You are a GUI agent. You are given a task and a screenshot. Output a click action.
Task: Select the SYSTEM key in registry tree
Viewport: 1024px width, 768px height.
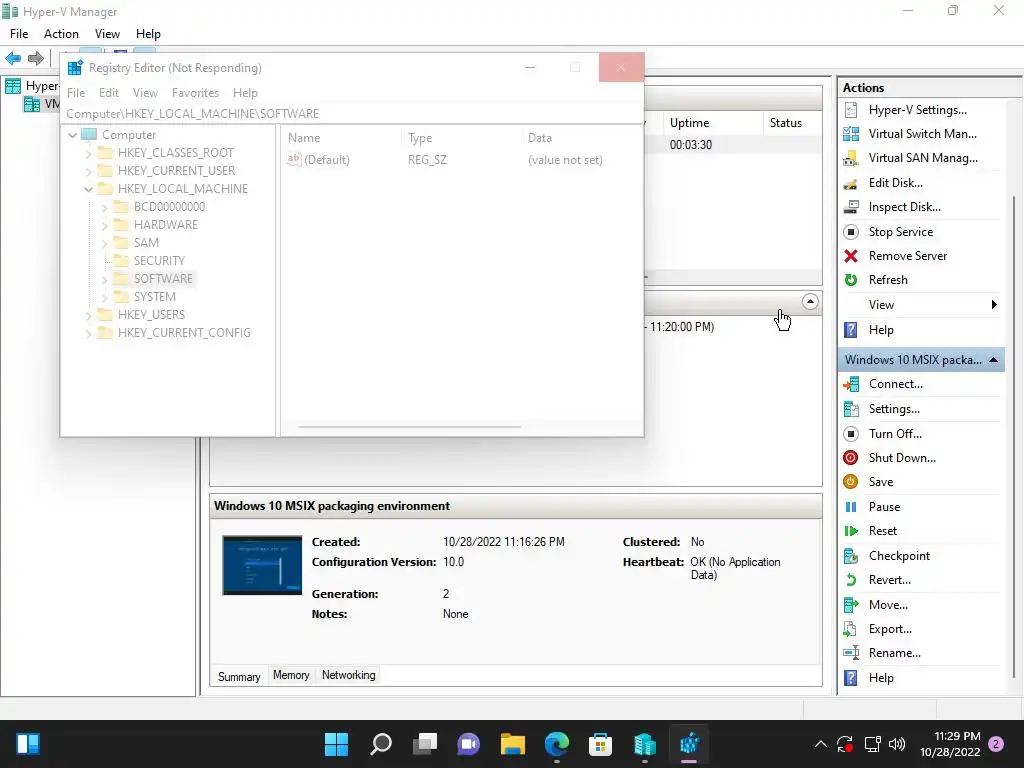[155, 296]
